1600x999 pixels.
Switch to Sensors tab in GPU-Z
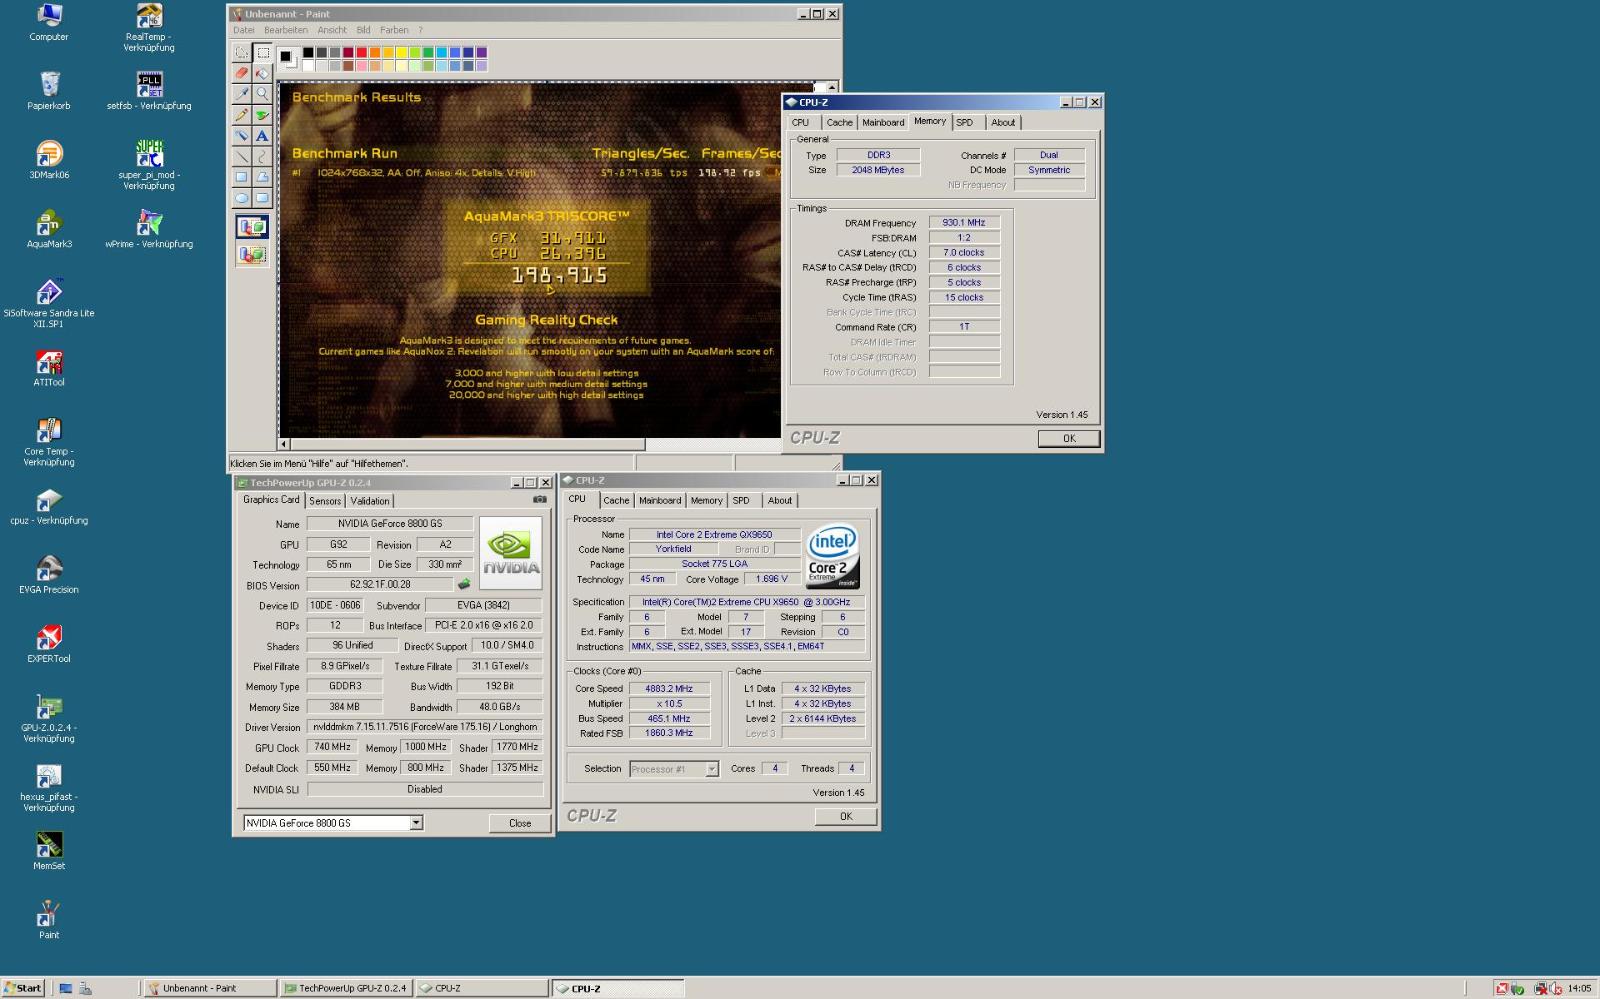325,501
